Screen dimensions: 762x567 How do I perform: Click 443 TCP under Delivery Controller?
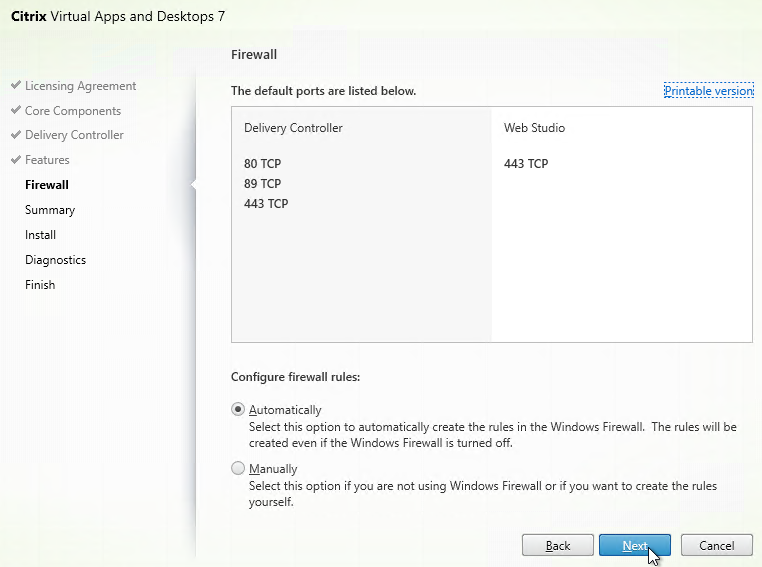click(x=266, y=204)
